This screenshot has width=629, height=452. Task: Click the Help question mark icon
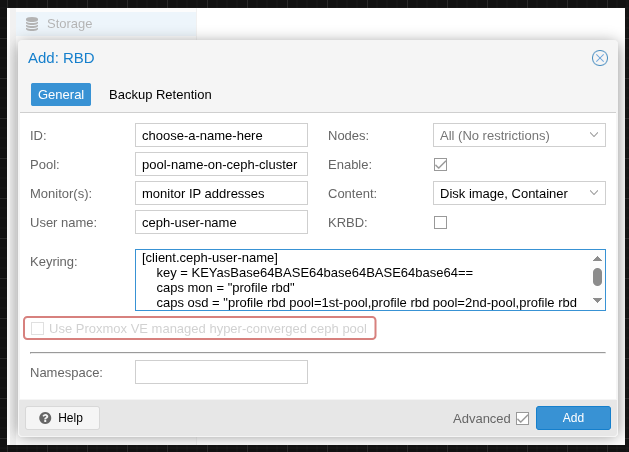click(45, 418)
